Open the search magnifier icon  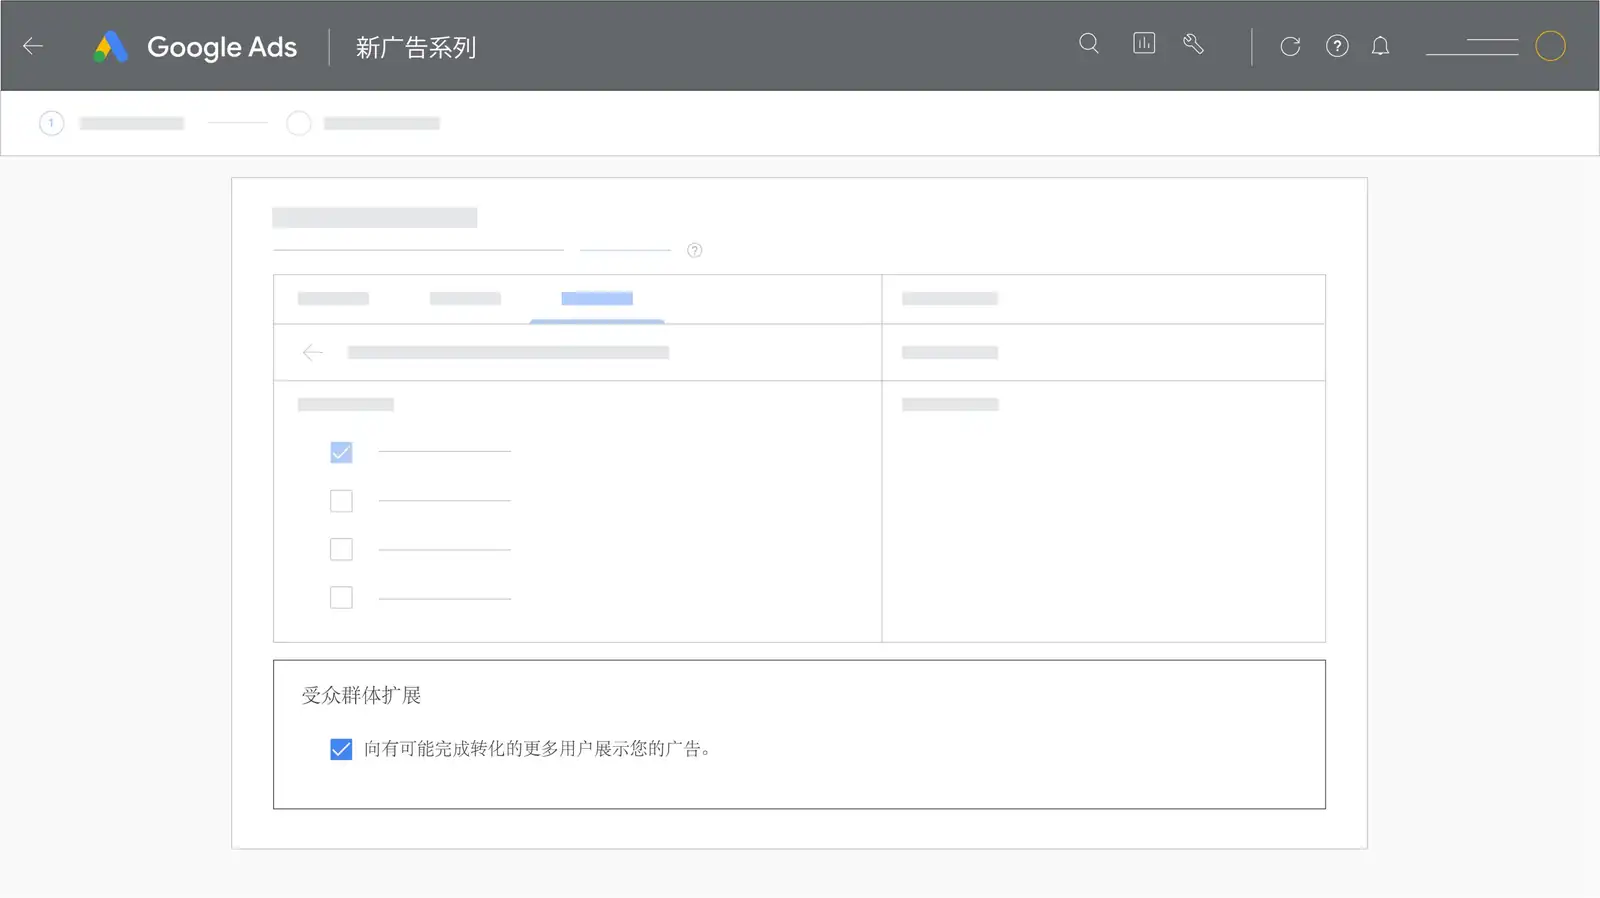1089,44
